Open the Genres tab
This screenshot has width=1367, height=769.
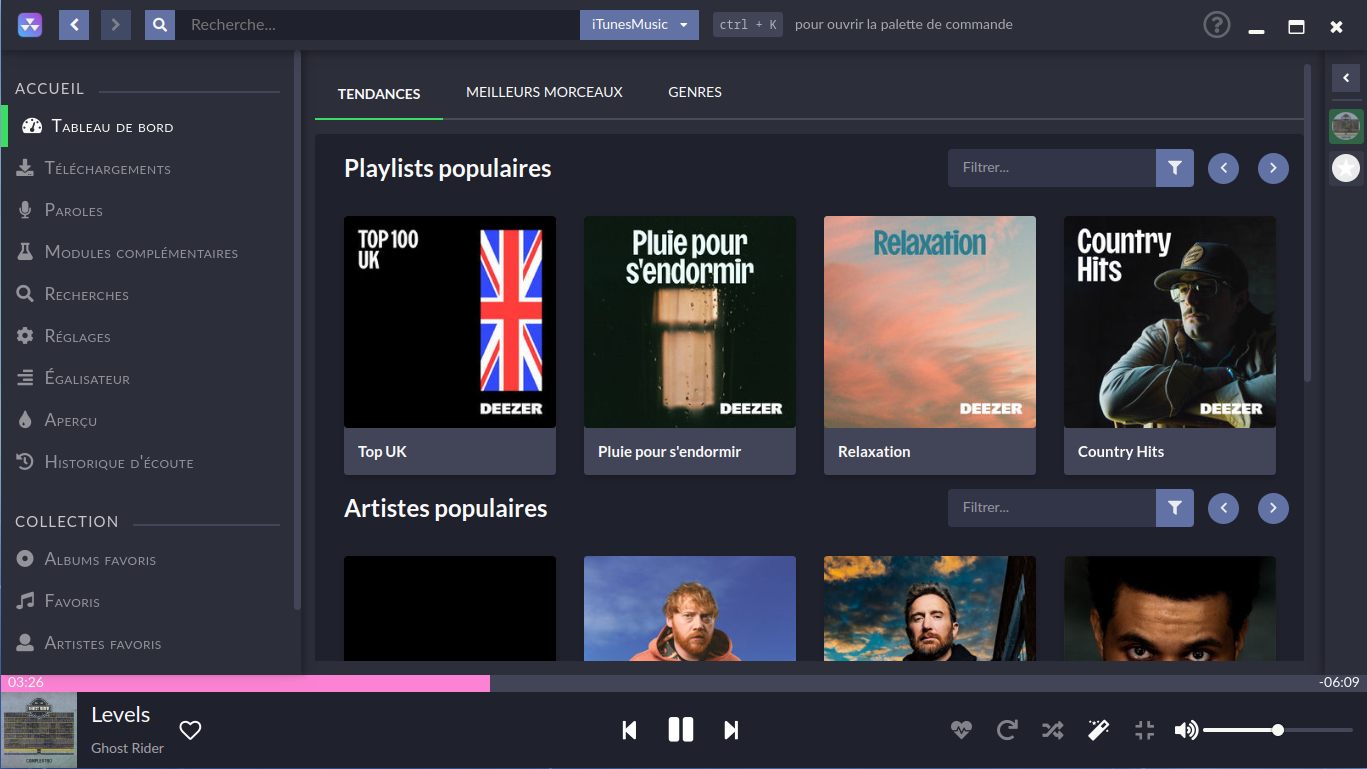click(x=695, y=93)
